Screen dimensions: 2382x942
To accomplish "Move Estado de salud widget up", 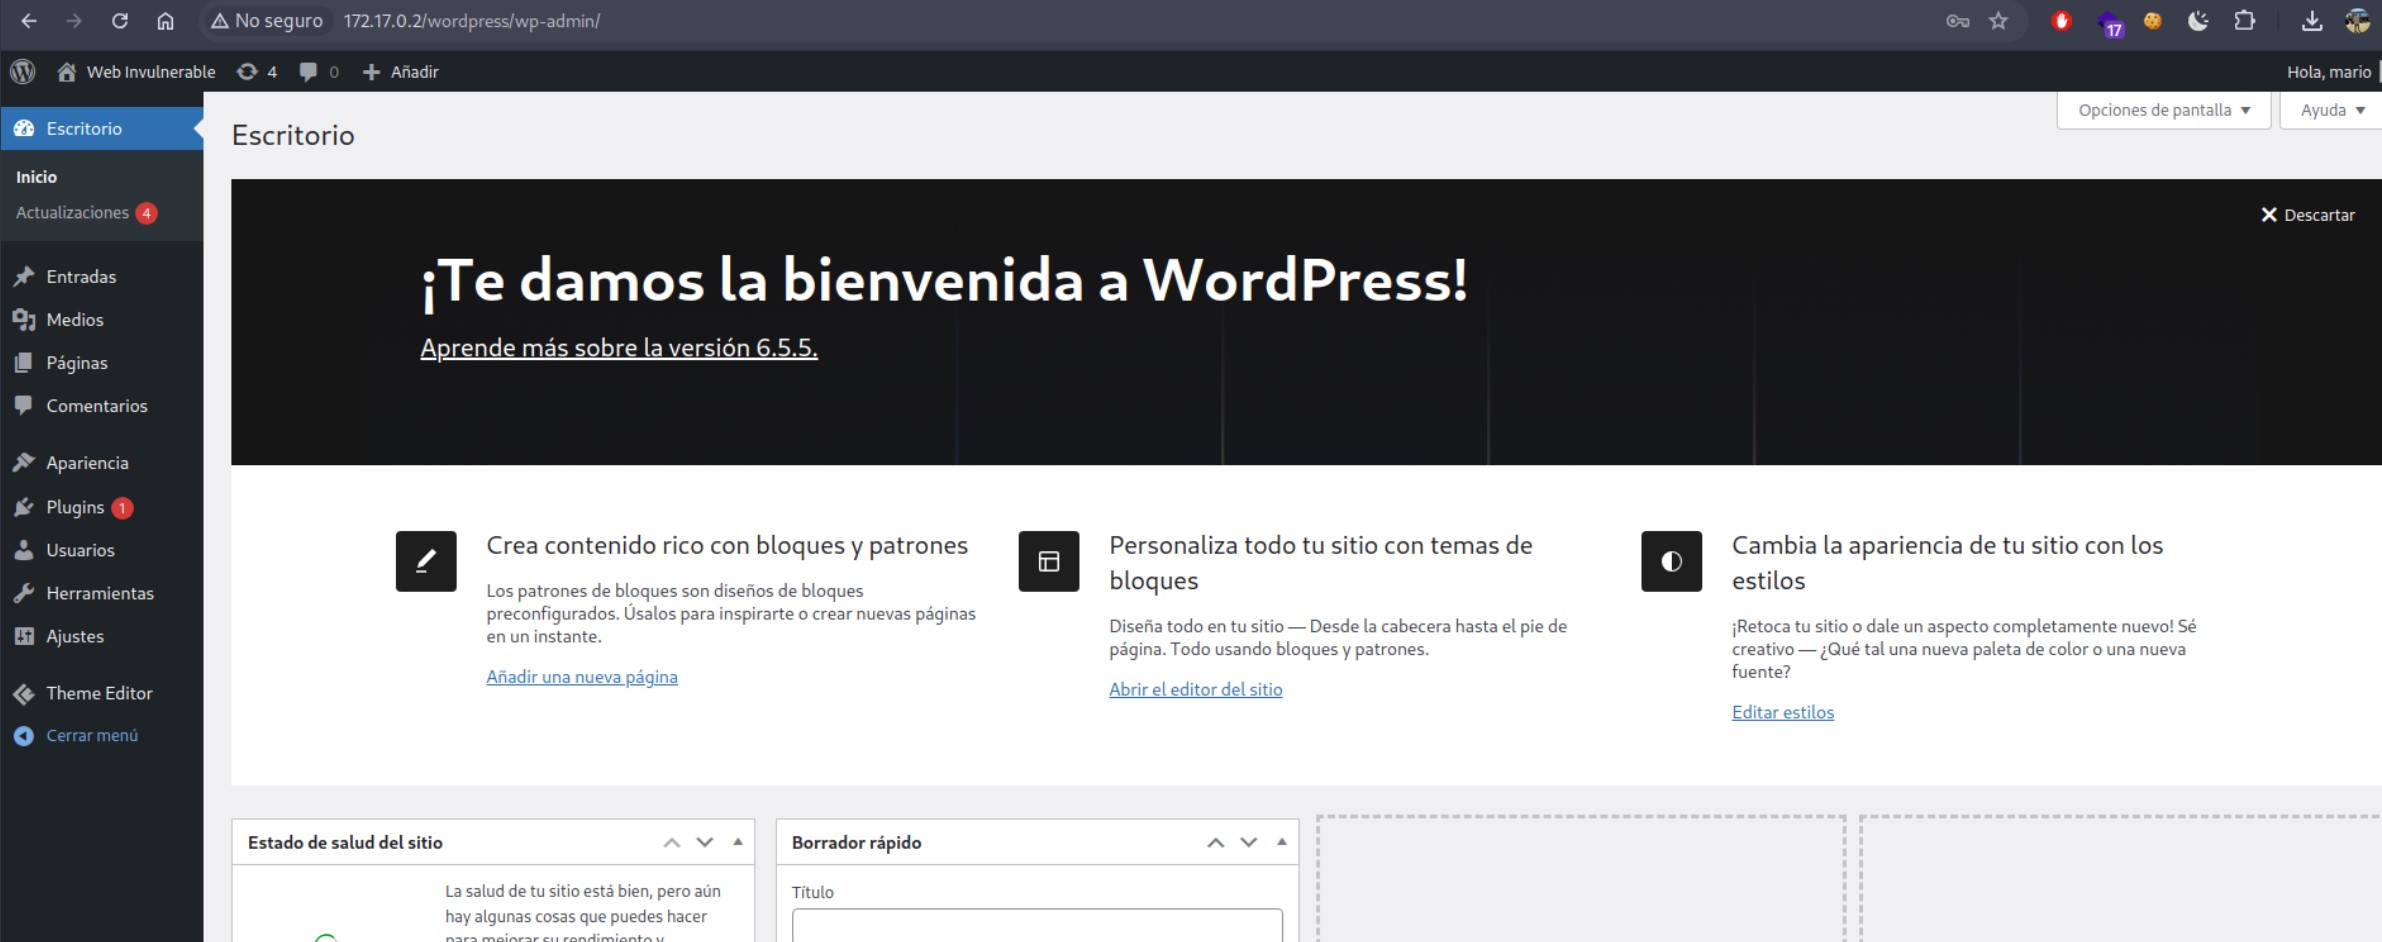I will pyautogui.click(x=672, y=842).
